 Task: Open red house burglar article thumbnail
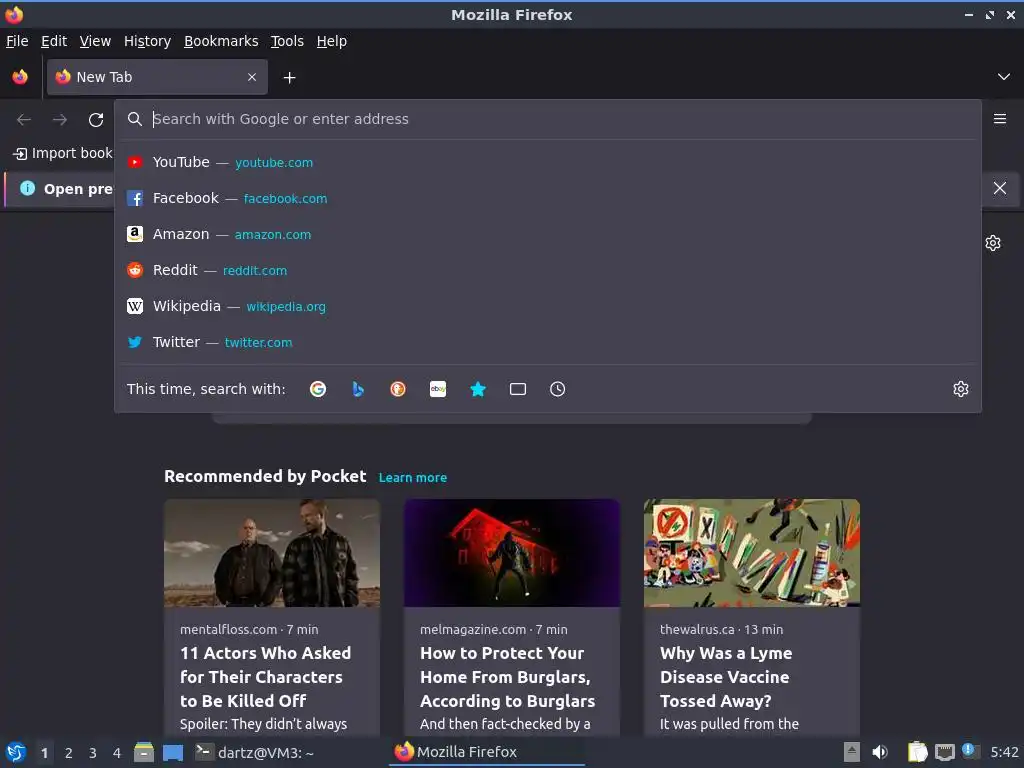coord(511,553)
